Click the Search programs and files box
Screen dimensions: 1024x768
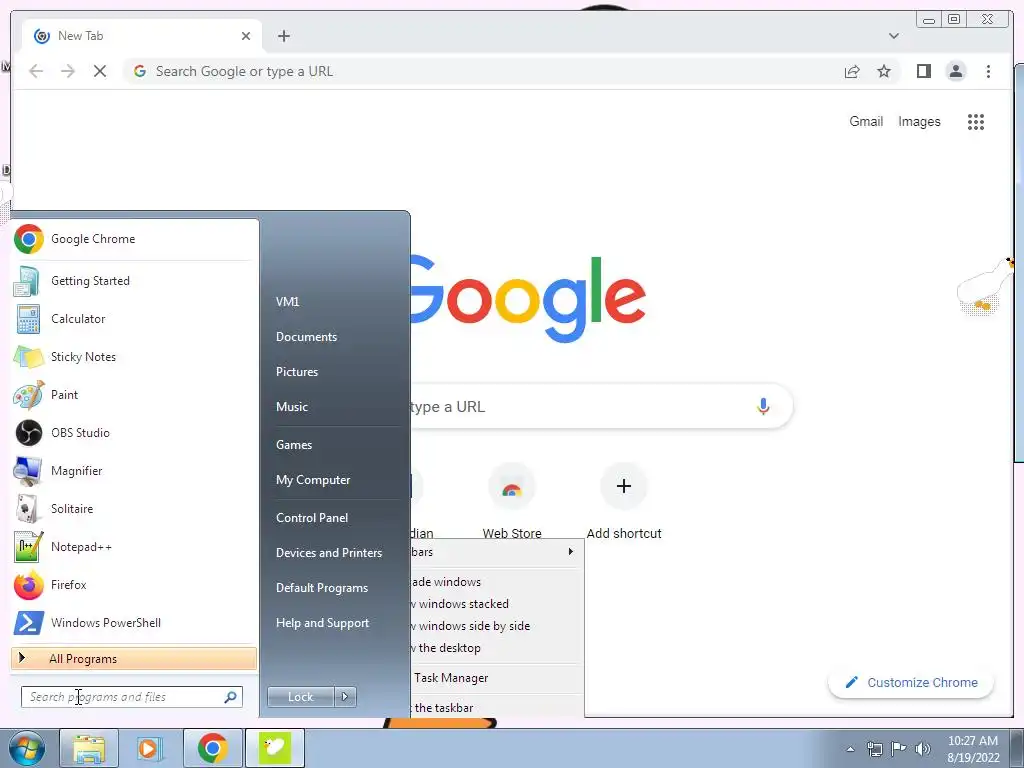point(131,697)
